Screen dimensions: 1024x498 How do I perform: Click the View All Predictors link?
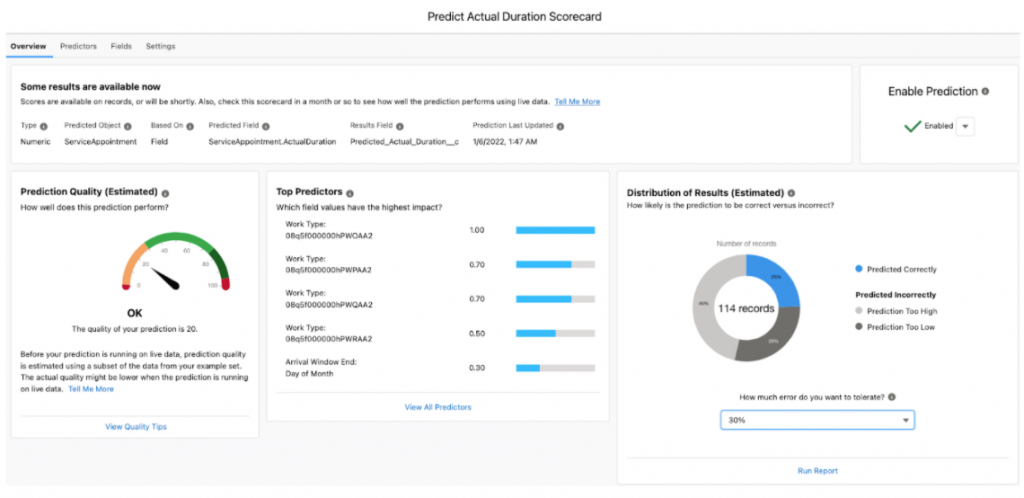pyautogui.click(x=437, y=407)
